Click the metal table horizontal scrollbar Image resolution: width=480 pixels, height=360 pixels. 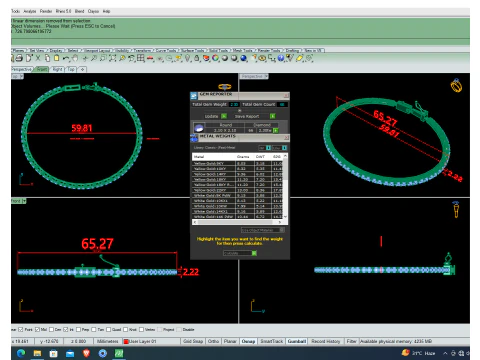[238, 222]
